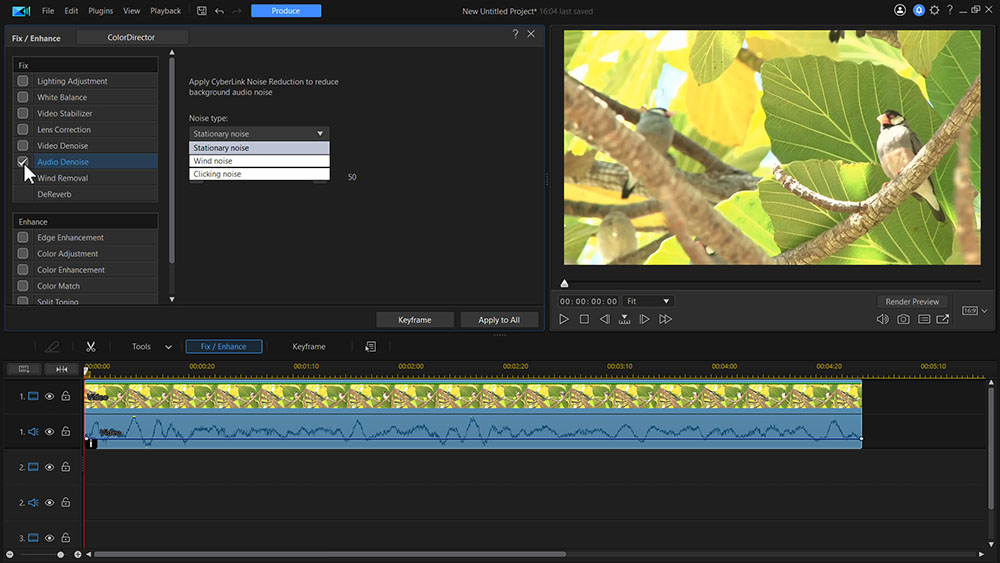Click the undo arrow in the top bar
The width and height of the screenshot is (1000, 563).
[219, 11]
